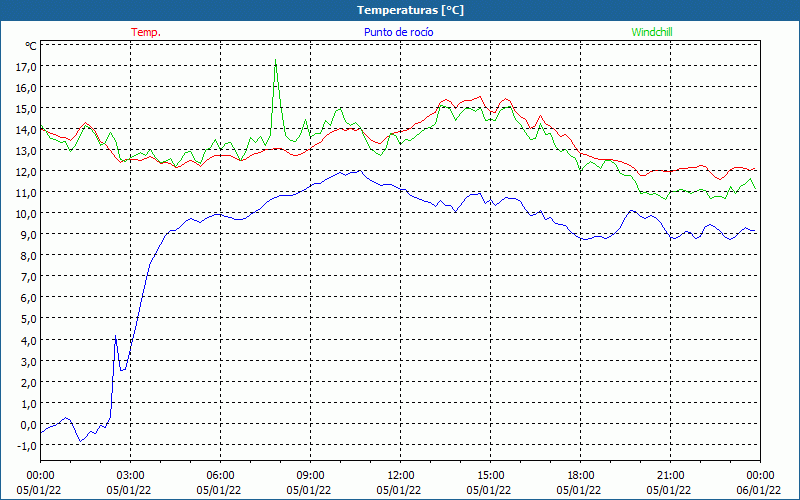Click the '06:00' time label on the x-axis

pos(220,476)
